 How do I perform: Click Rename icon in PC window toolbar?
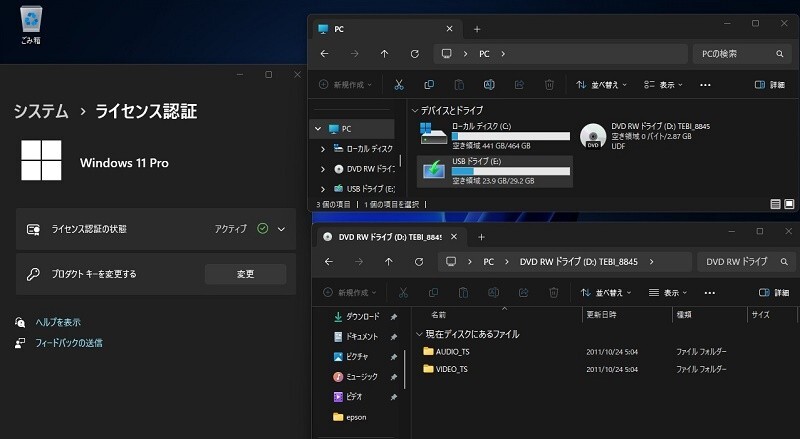pos(489,85)
